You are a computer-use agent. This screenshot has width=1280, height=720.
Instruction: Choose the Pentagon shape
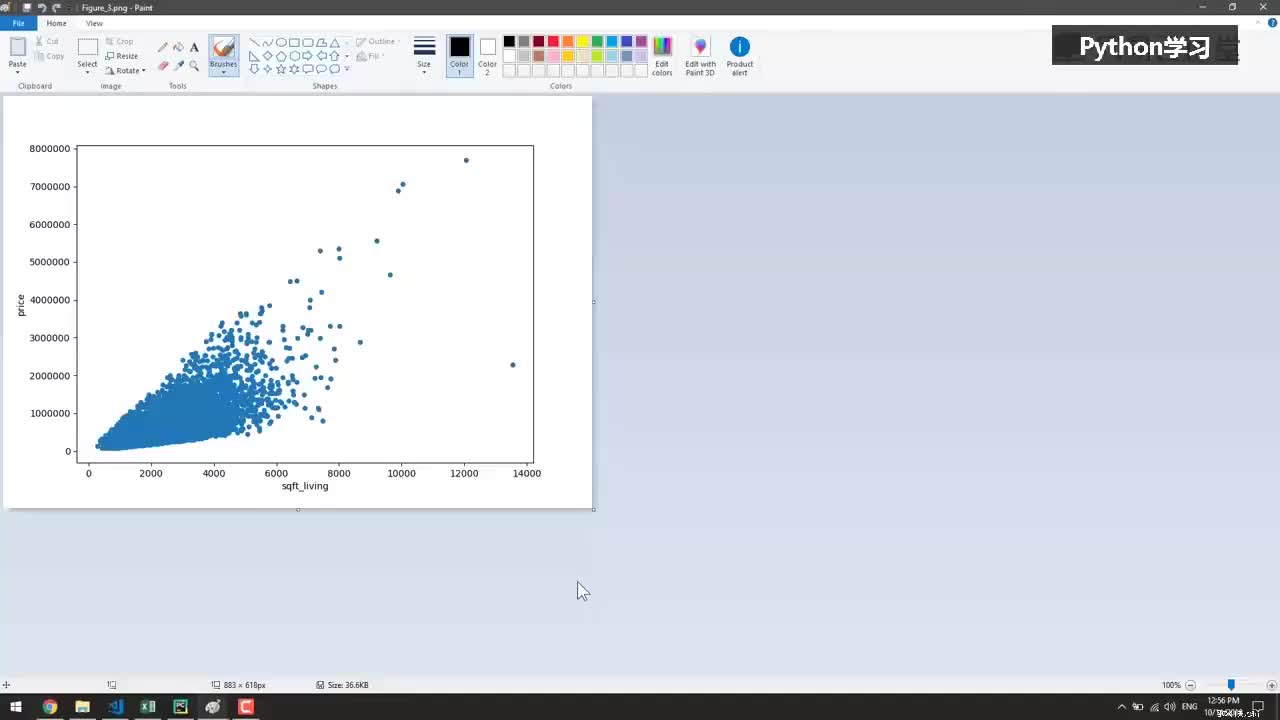(281, 56)
